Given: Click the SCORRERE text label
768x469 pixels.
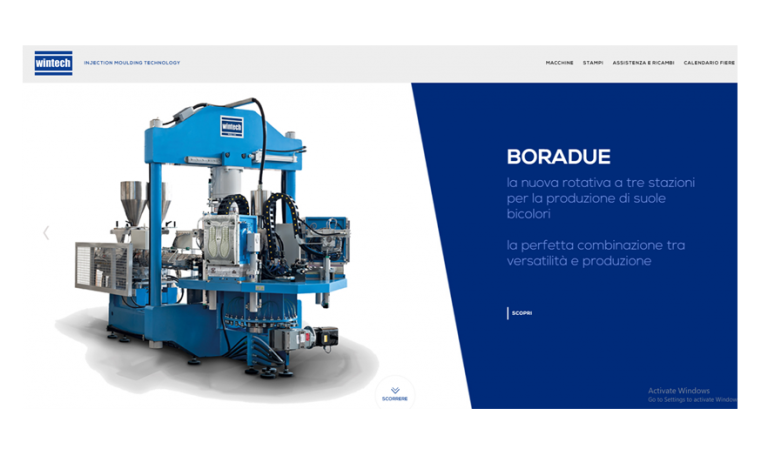Looking at the screenshot, I should click(395, 399).
